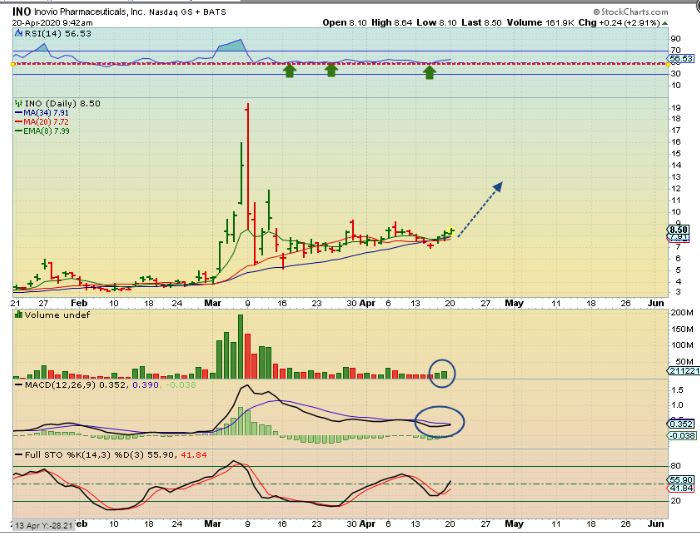Click the 55.90 stochastic tag on right axis
This screenshot has height=533, width=700.
681,480
